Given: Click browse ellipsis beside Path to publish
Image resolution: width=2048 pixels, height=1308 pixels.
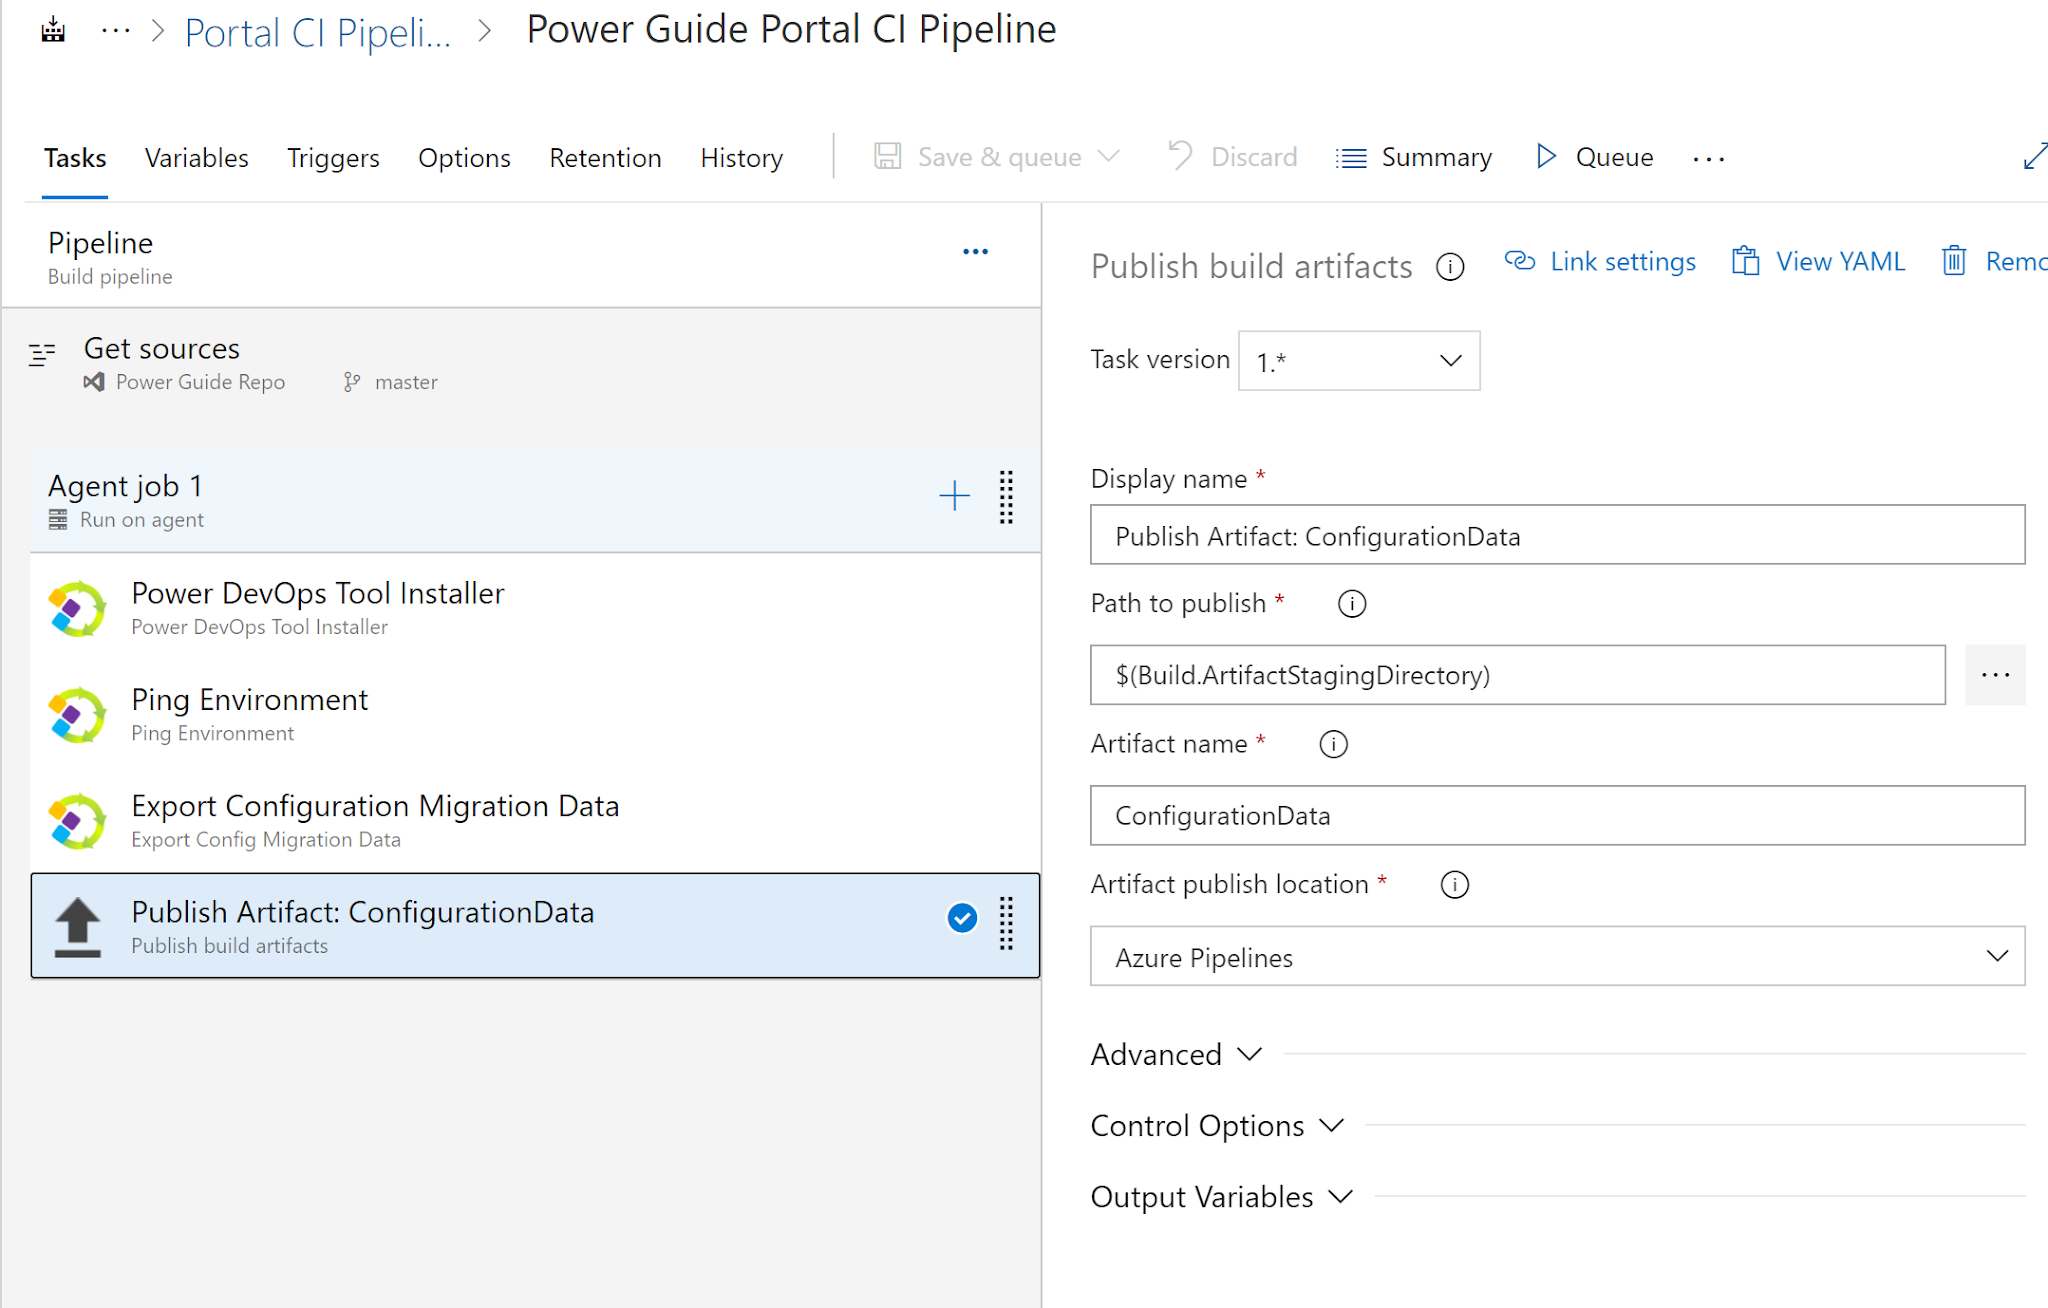Looking at the screenshot, I should [x=1994, y=675].
